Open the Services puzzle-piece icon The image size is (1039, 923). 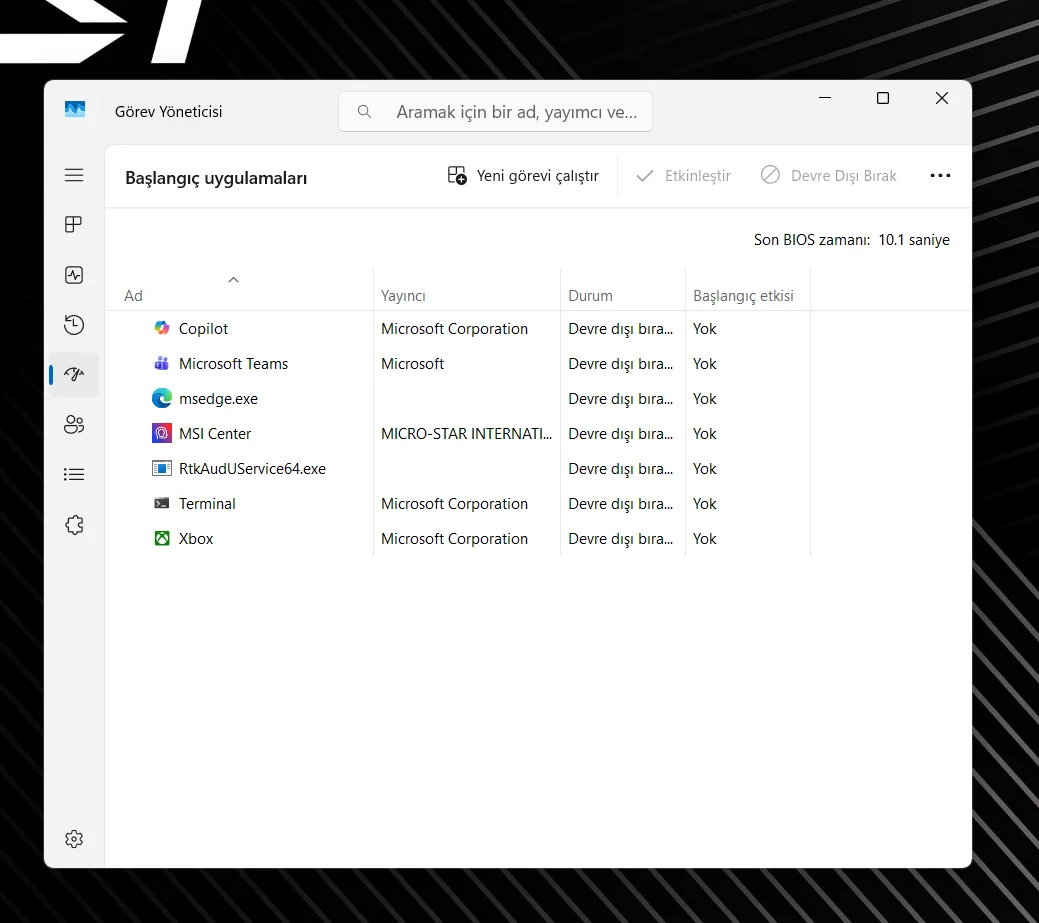pyautogui.click(x=74, y=525)
